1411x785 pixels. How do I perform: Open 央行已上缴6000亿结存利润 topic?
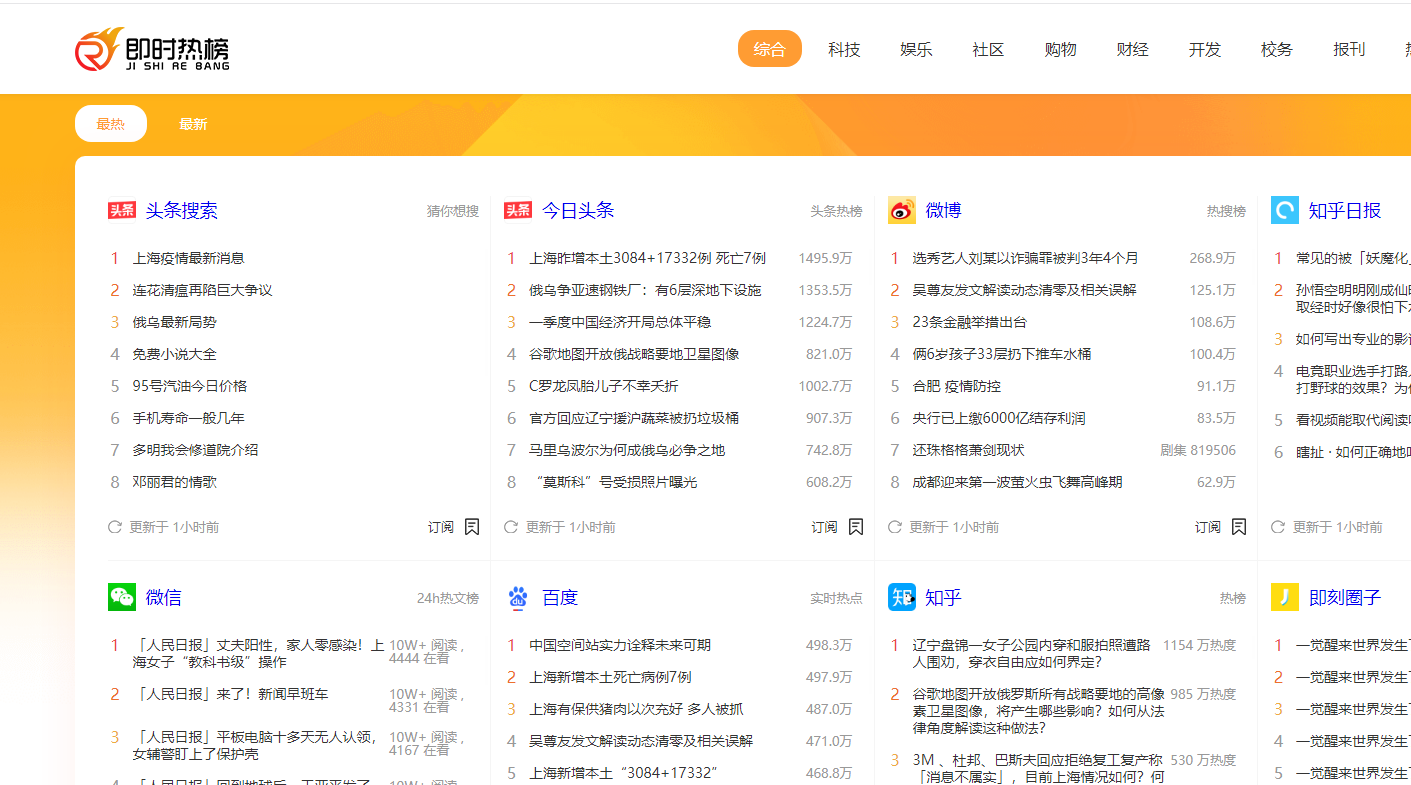tap(999, 418)
